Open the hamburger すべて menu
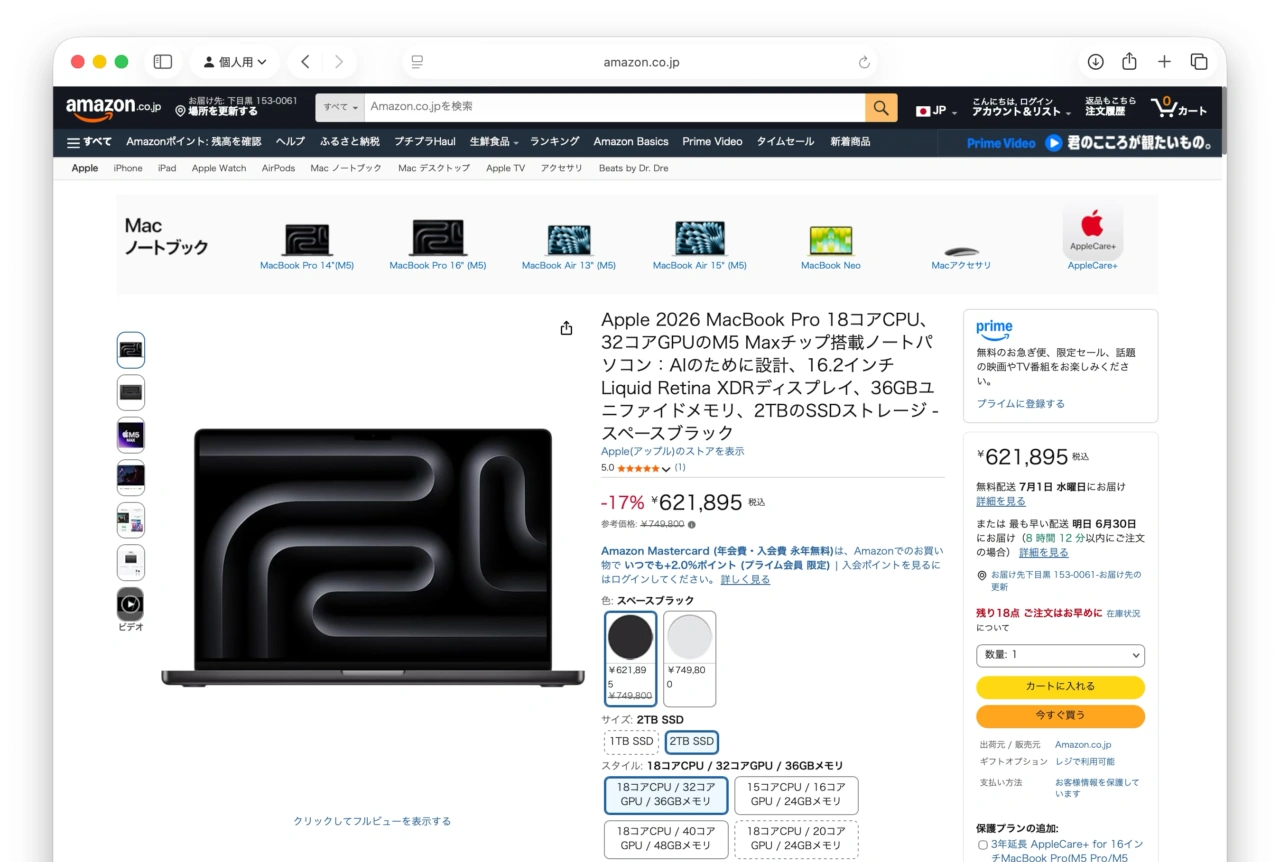1280x862 pixels. [89, 142]
